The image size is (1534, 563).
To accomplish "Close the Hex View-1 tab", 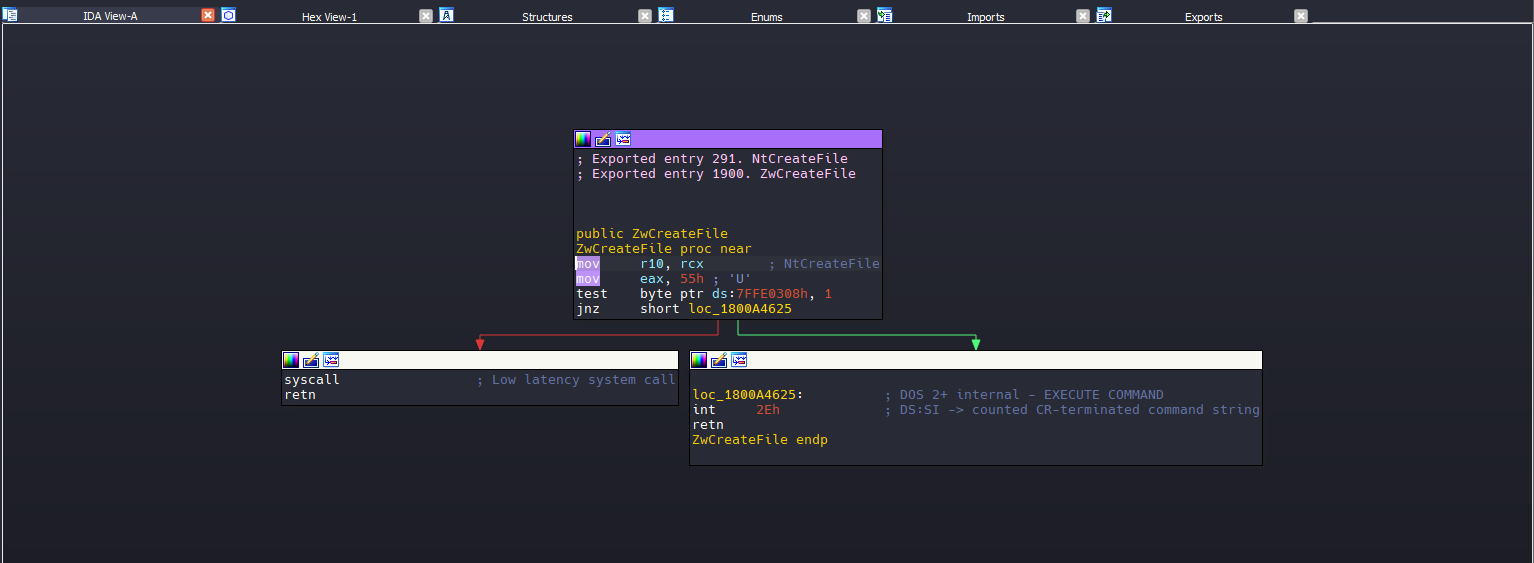I will (426, 15).
